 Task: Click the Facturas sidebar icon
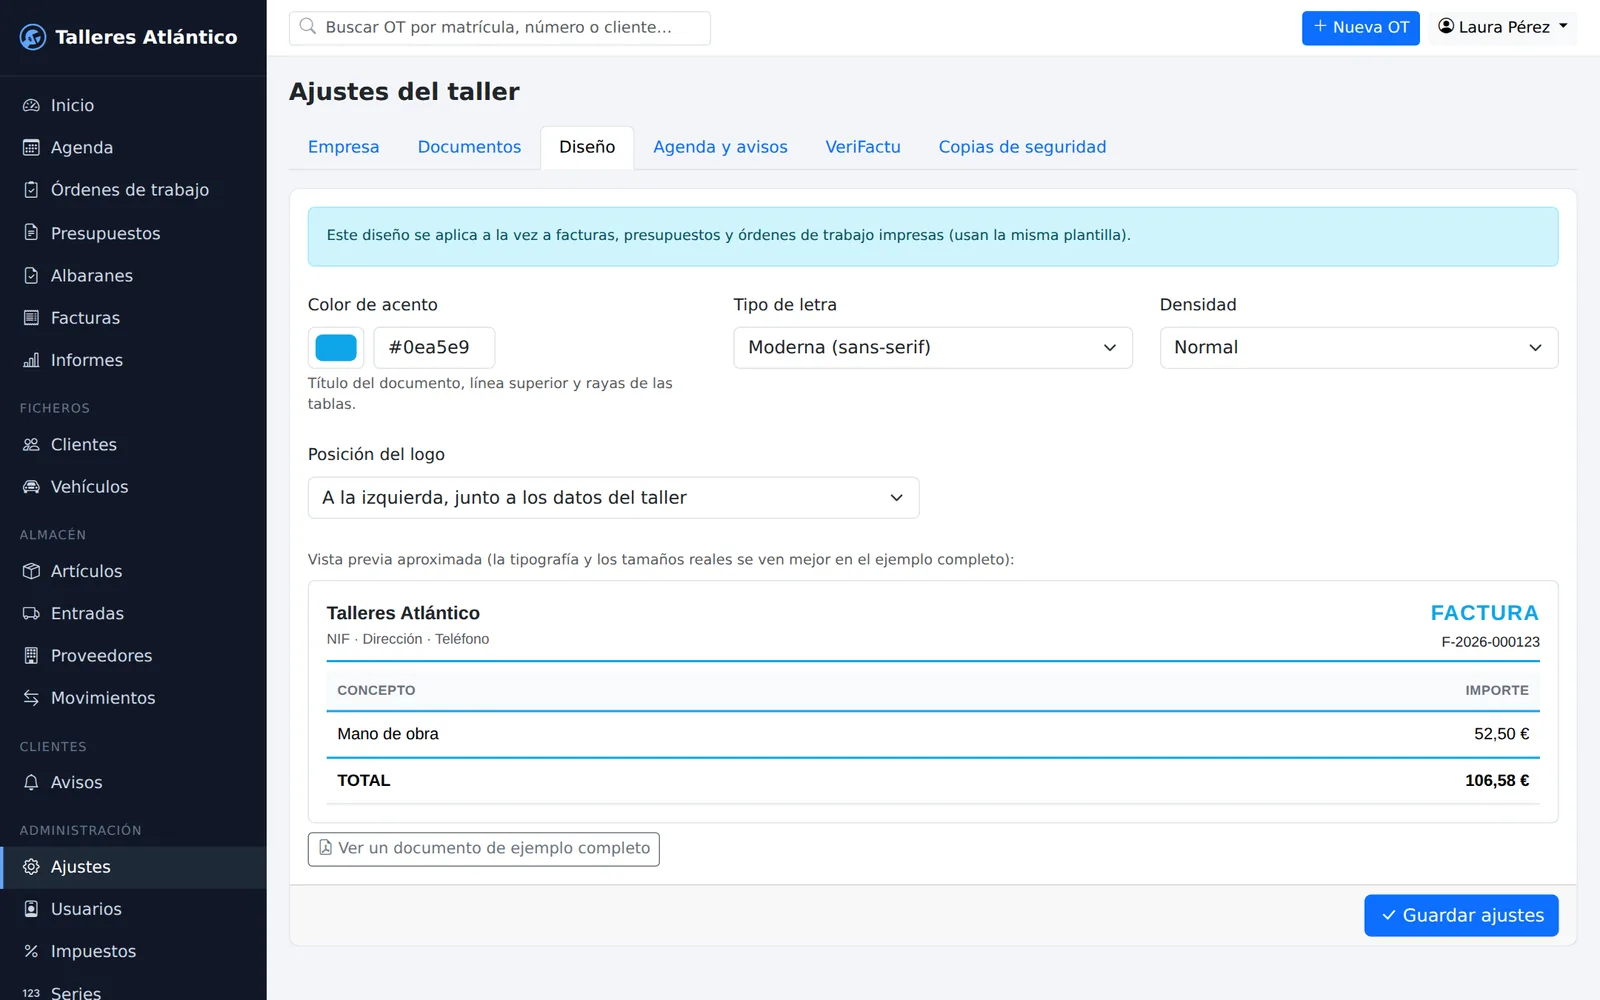pos(31,318)
